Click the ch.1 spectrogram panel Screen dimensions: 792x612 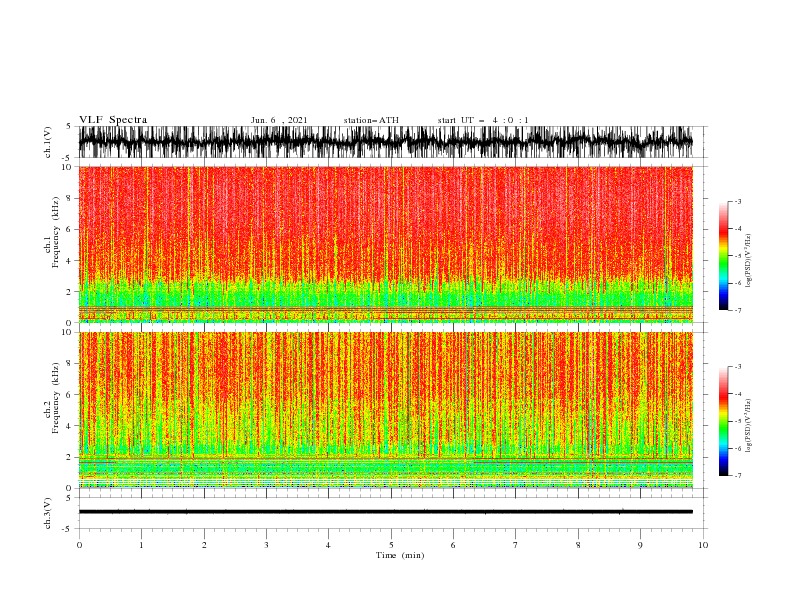tap(385, 244)
